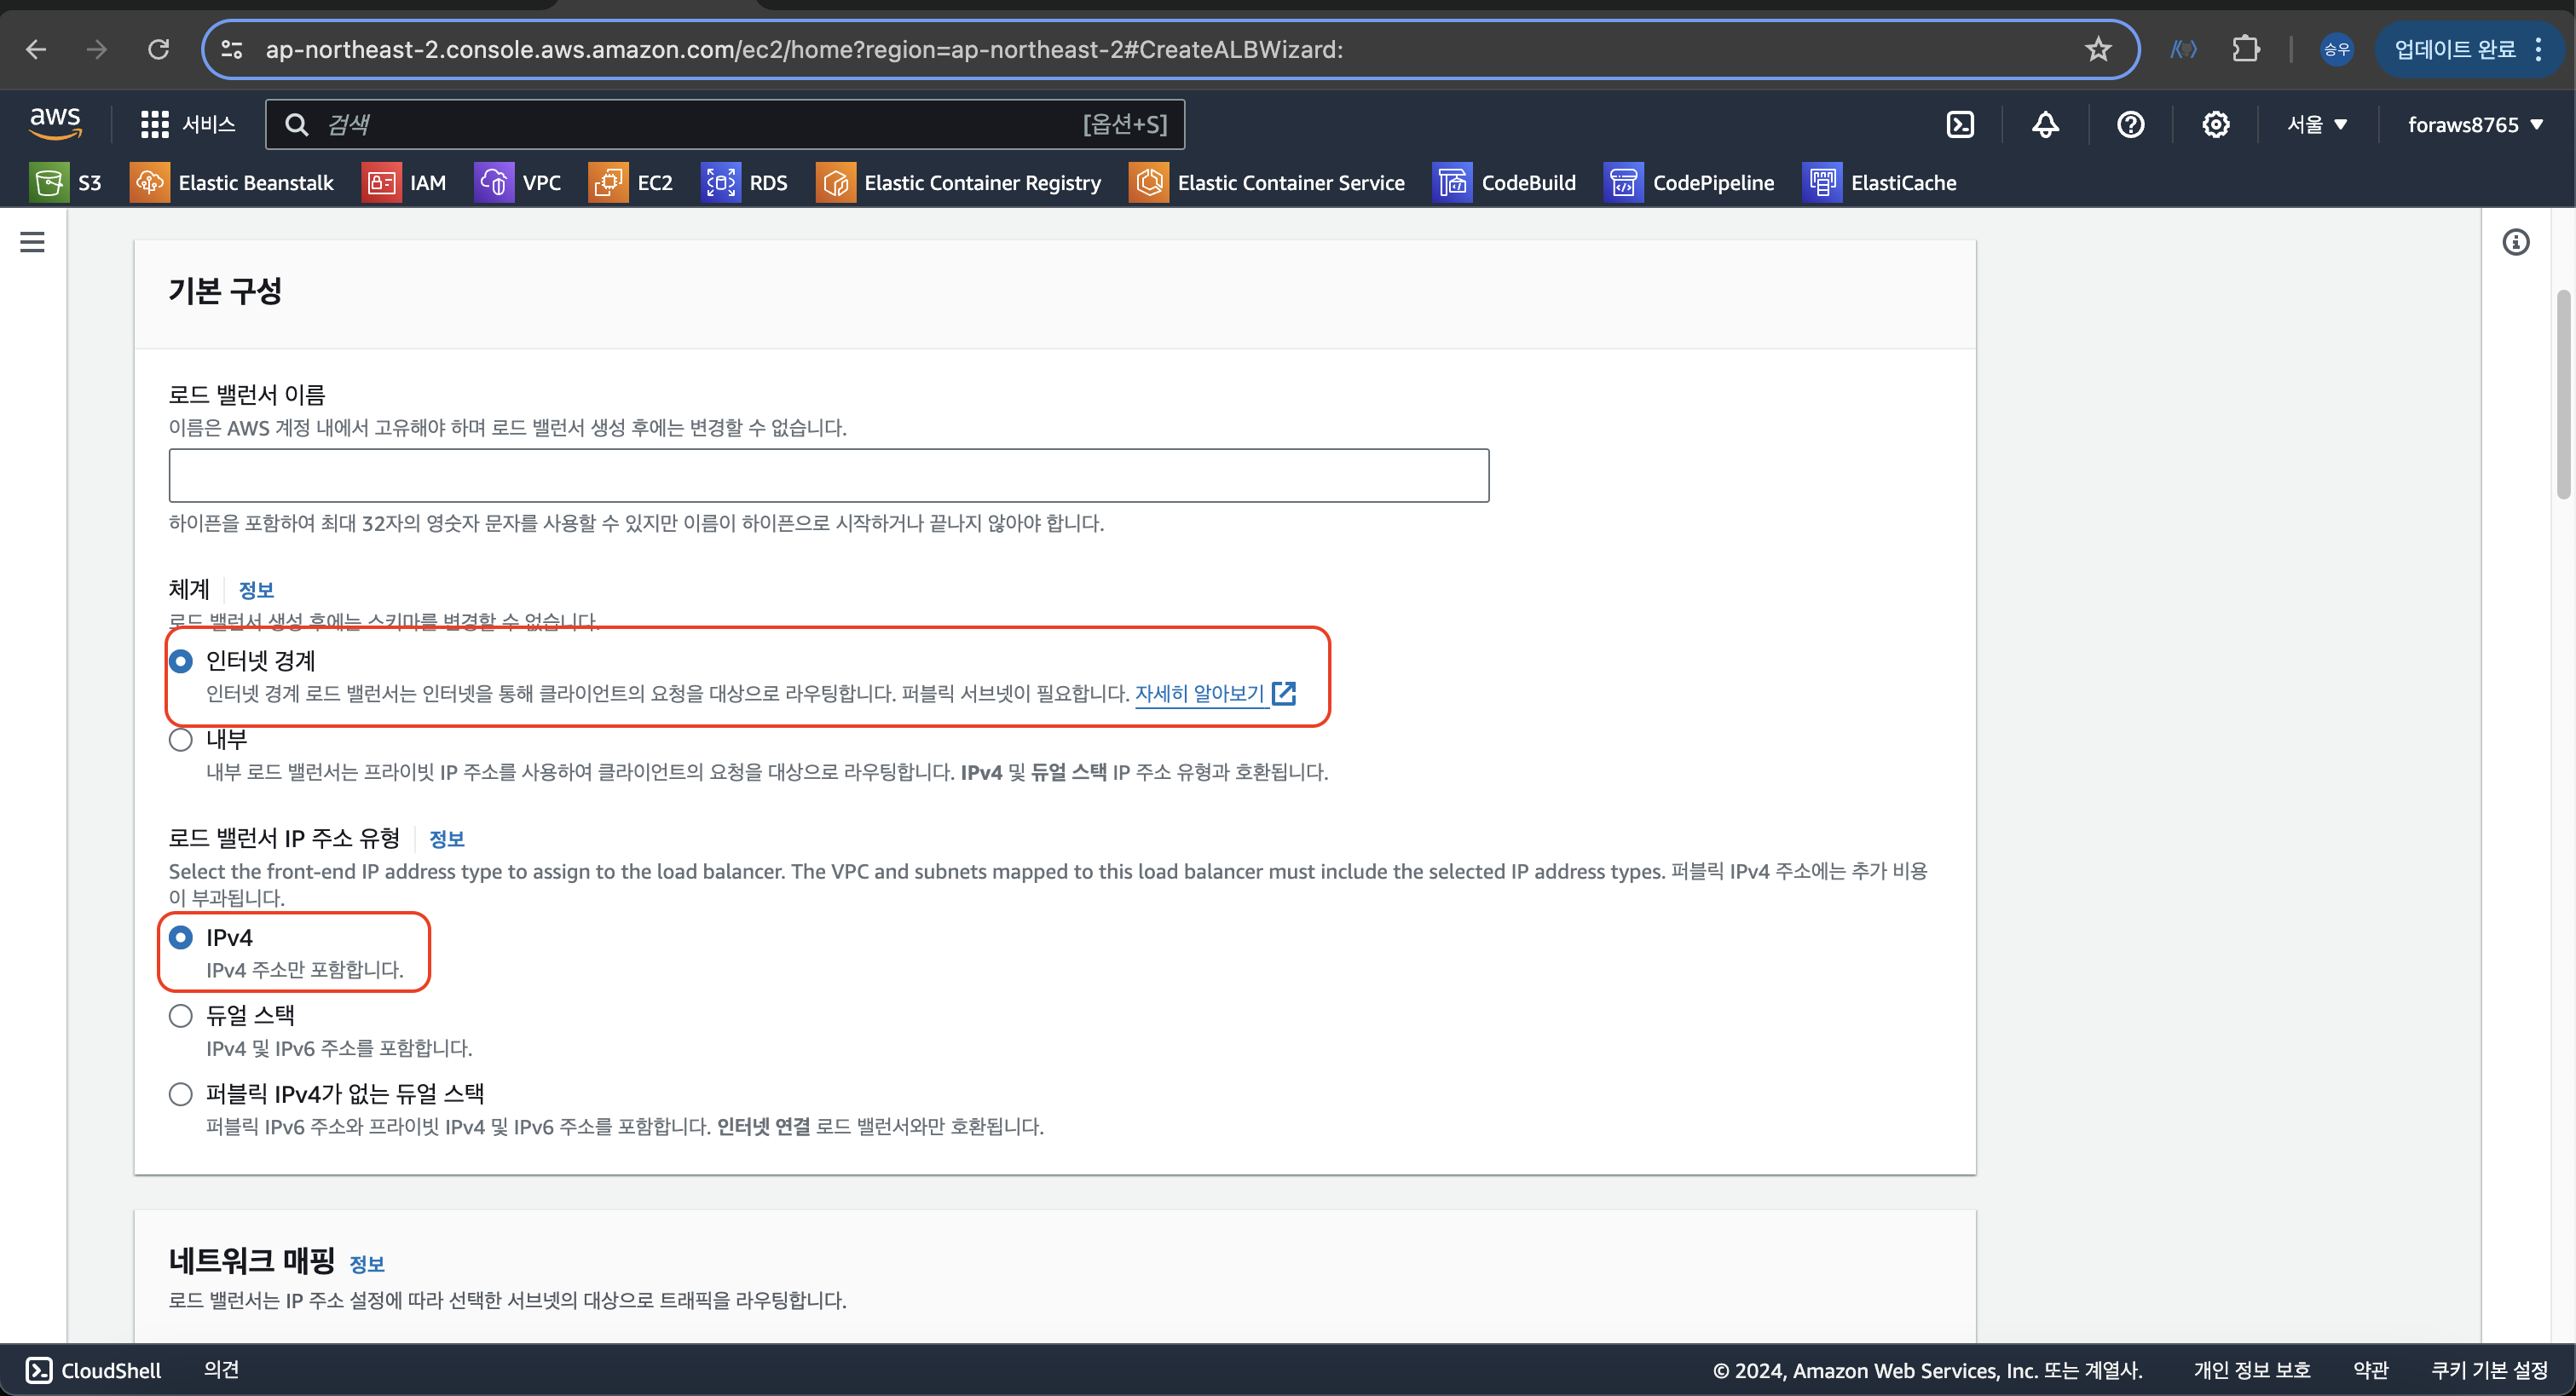This screenshot has height=1396, width=2576.
Task: Select 퍼블릭 IPv4가 없는 듀얼 스택 option
Action: (181, 1094)
